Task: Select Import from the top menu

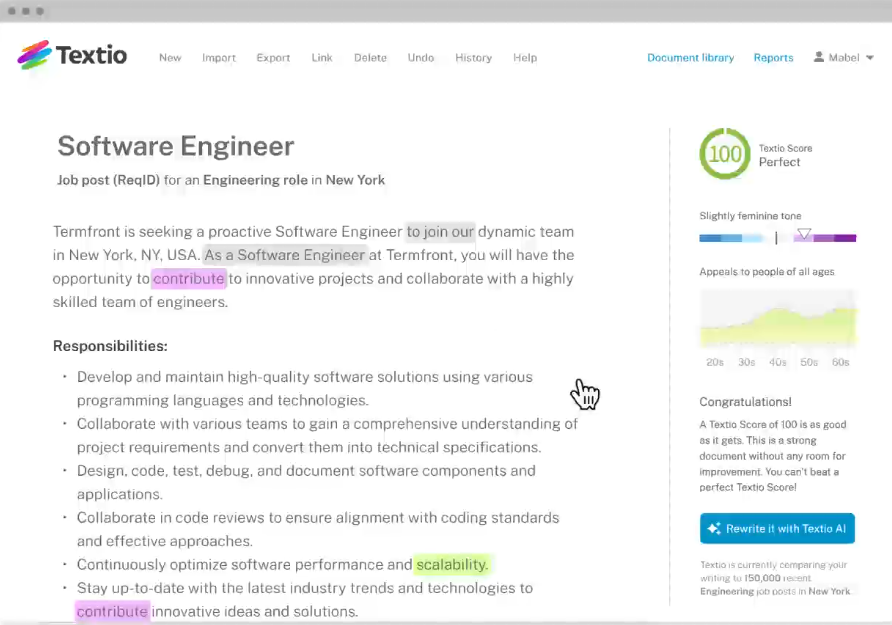Action: [x=219, y=58]
